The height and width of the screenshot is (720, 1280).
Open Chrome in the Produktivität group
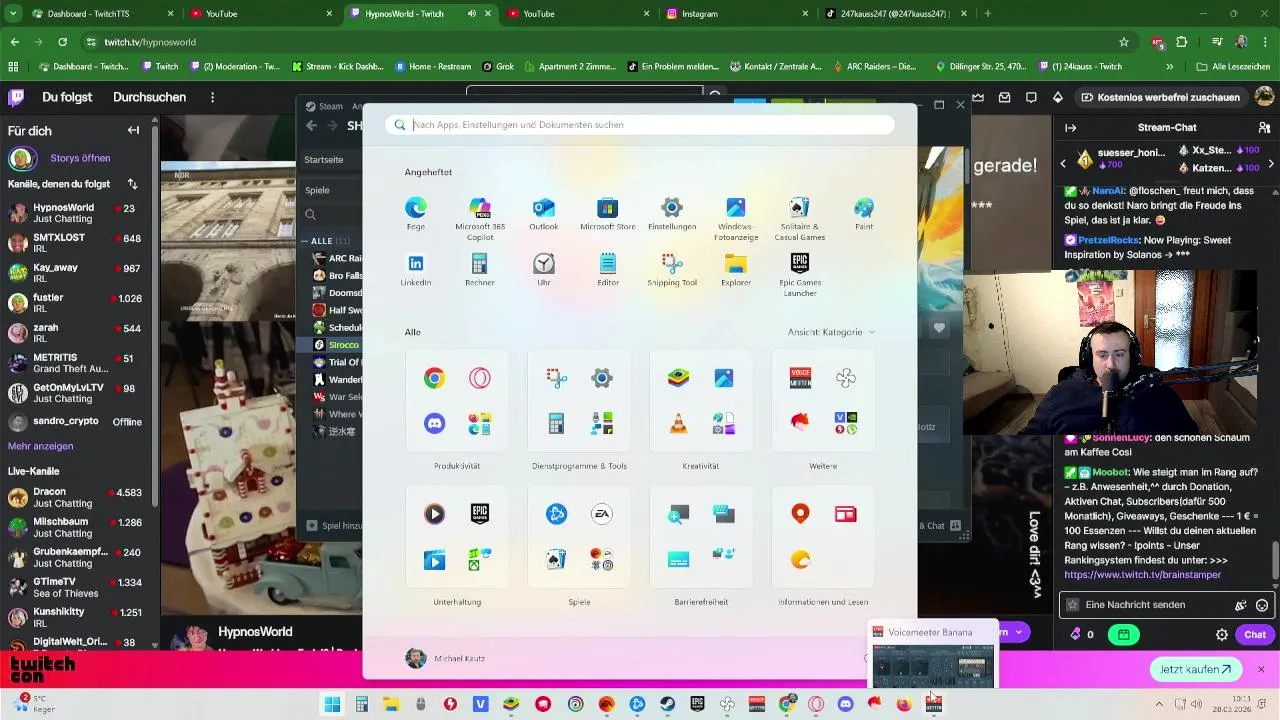[434, 378]
